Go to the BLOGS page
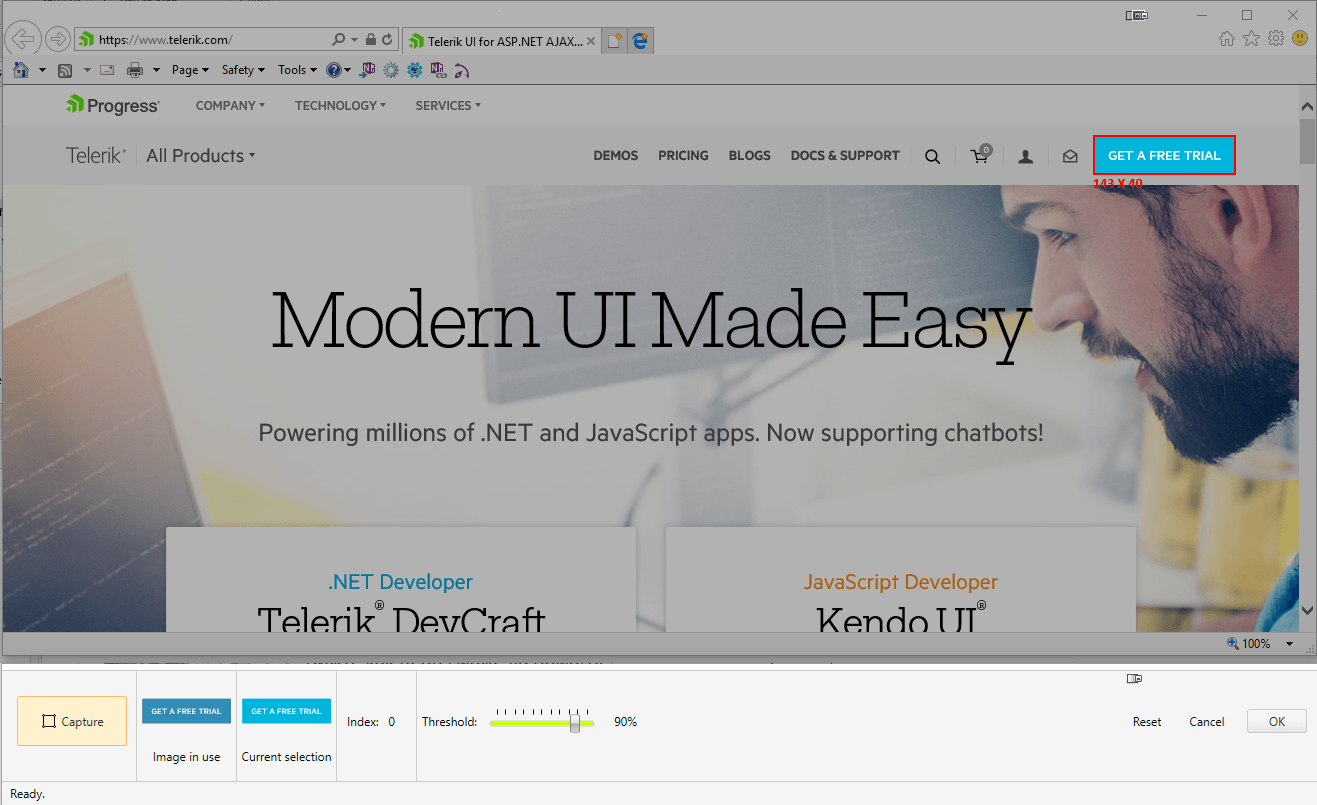The image size is (1317, 805). [x=750, y=156]
